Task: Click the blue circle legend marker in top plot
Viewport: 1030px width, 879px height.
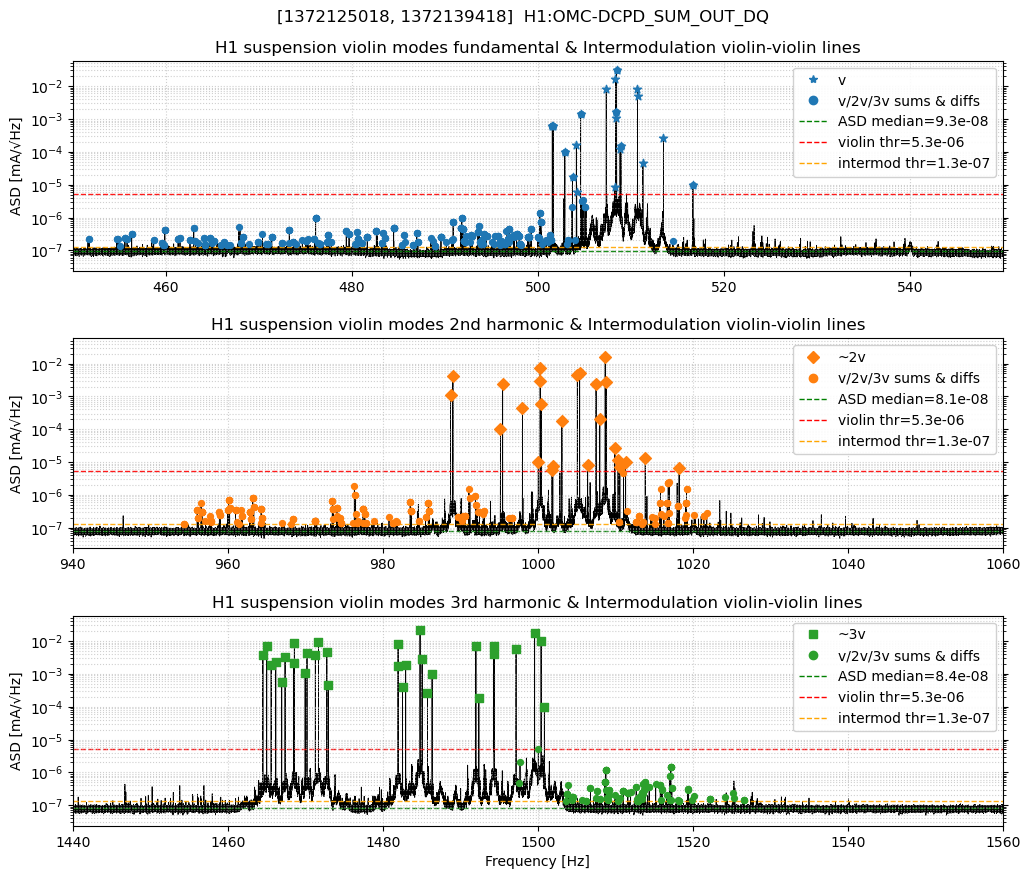Action: click(x=813, y=101)
